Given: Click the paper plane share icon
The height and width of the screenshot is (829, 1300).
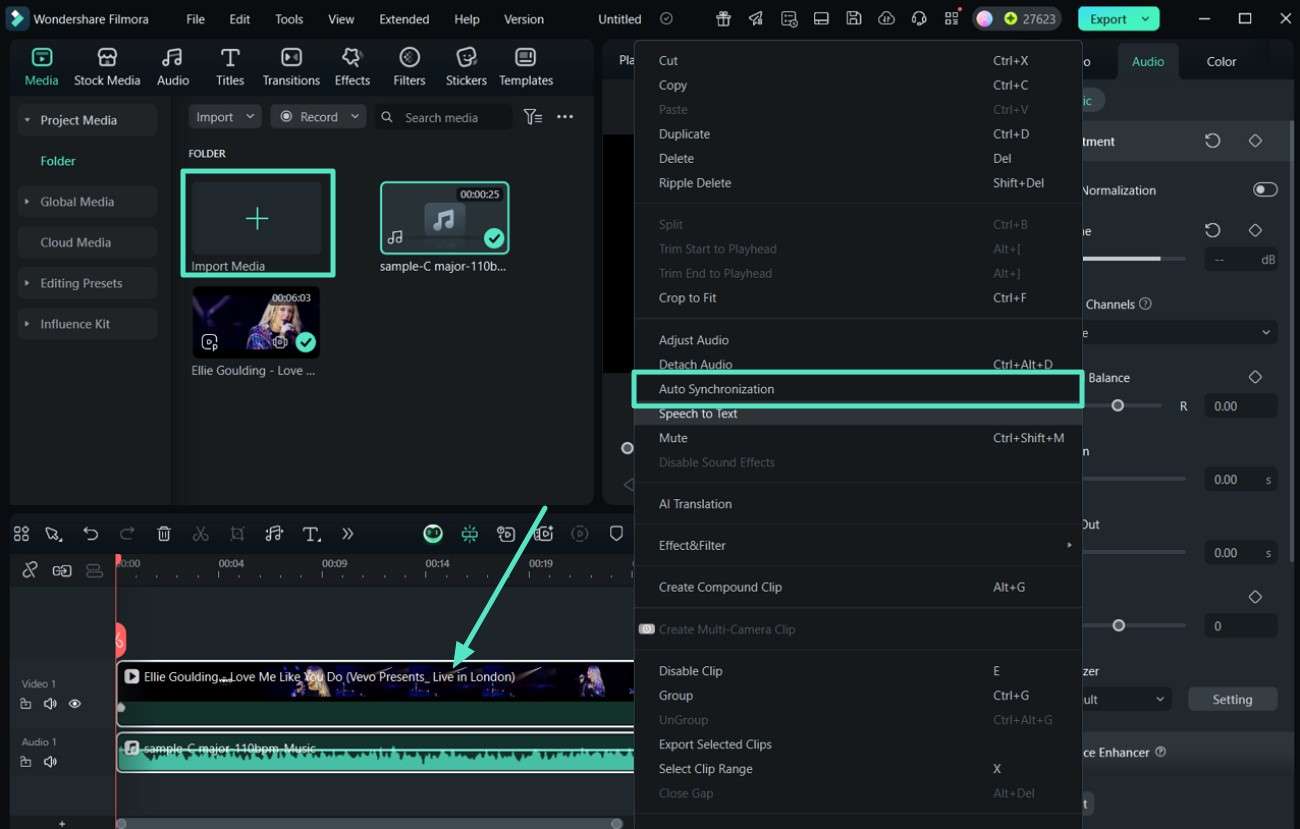Looking at the screenshot, I should (x=756, y=19).
